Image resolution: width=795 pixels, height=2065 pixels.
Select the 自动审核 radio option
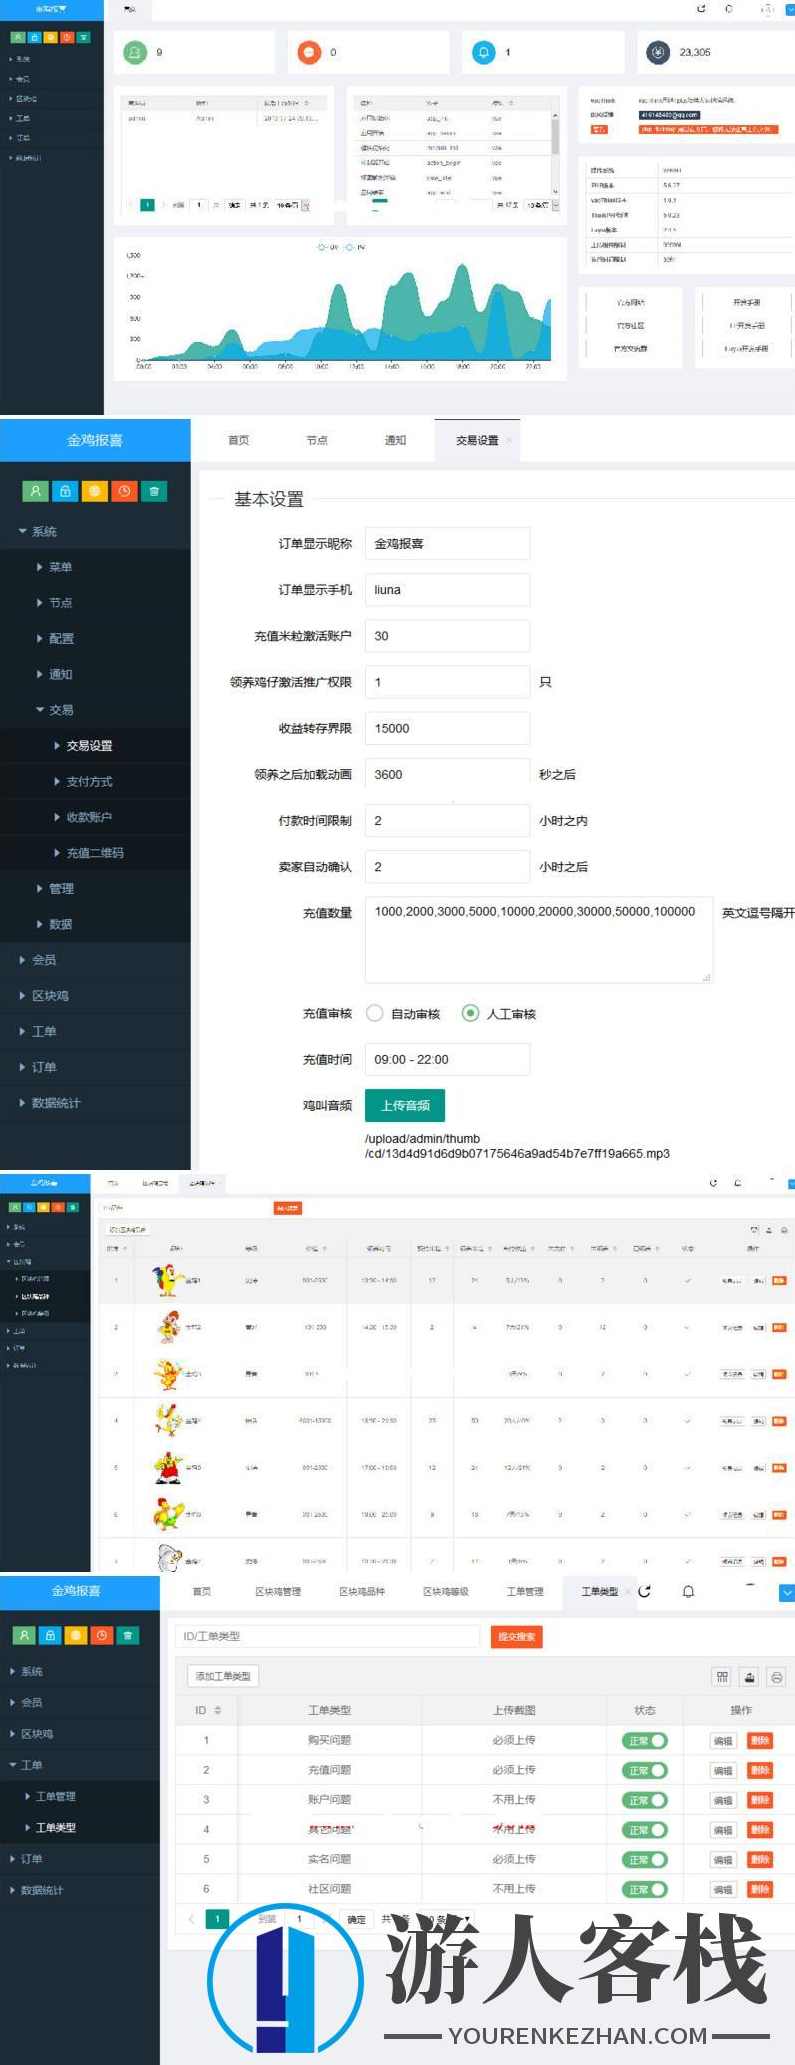(x=375, y=1013)
